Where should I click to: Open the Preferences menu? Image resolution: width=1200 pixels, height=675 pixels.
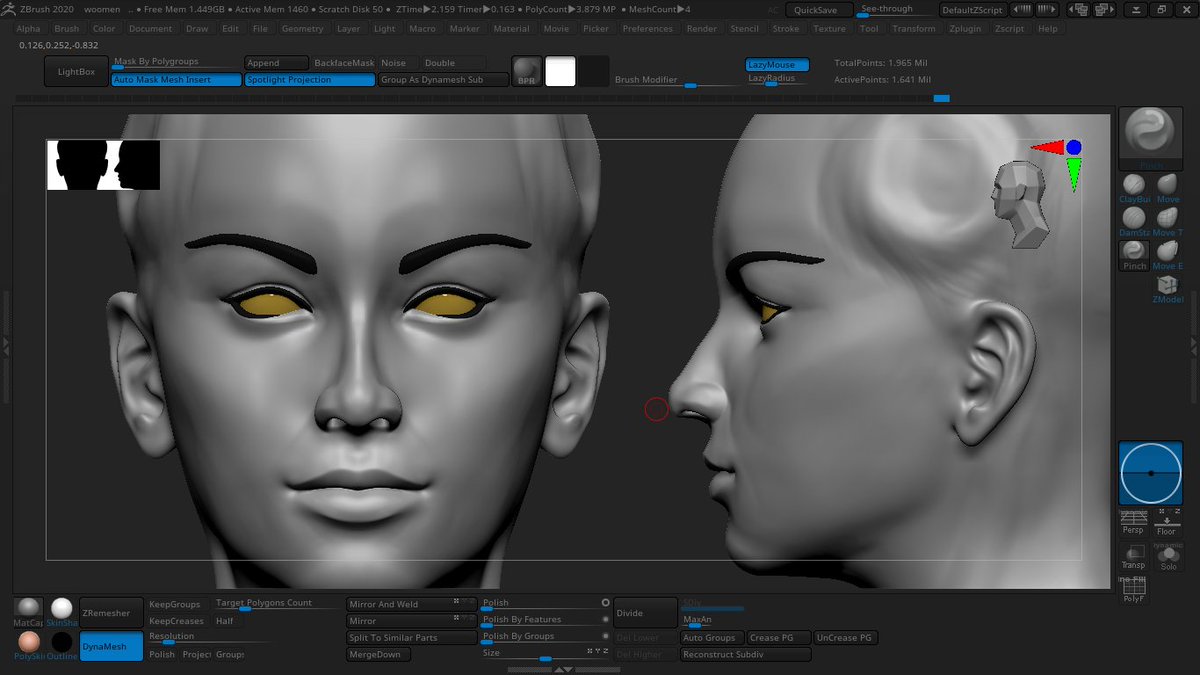point(648,29)
